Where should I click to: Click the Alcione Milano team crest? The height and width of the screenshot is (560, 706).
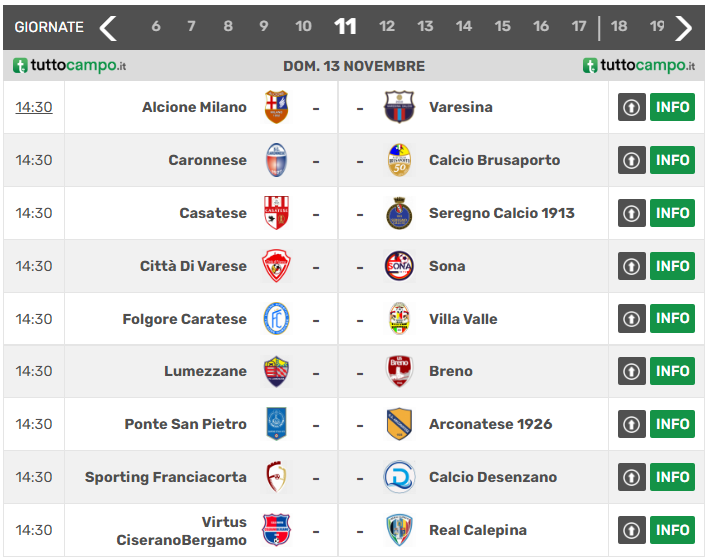(x=276, y=107)
